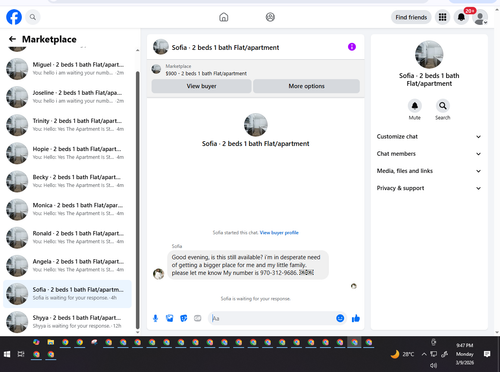This screenshot has width=500, height=372.
Task: Click the View buyer button
Action: (x=201, y=86)
